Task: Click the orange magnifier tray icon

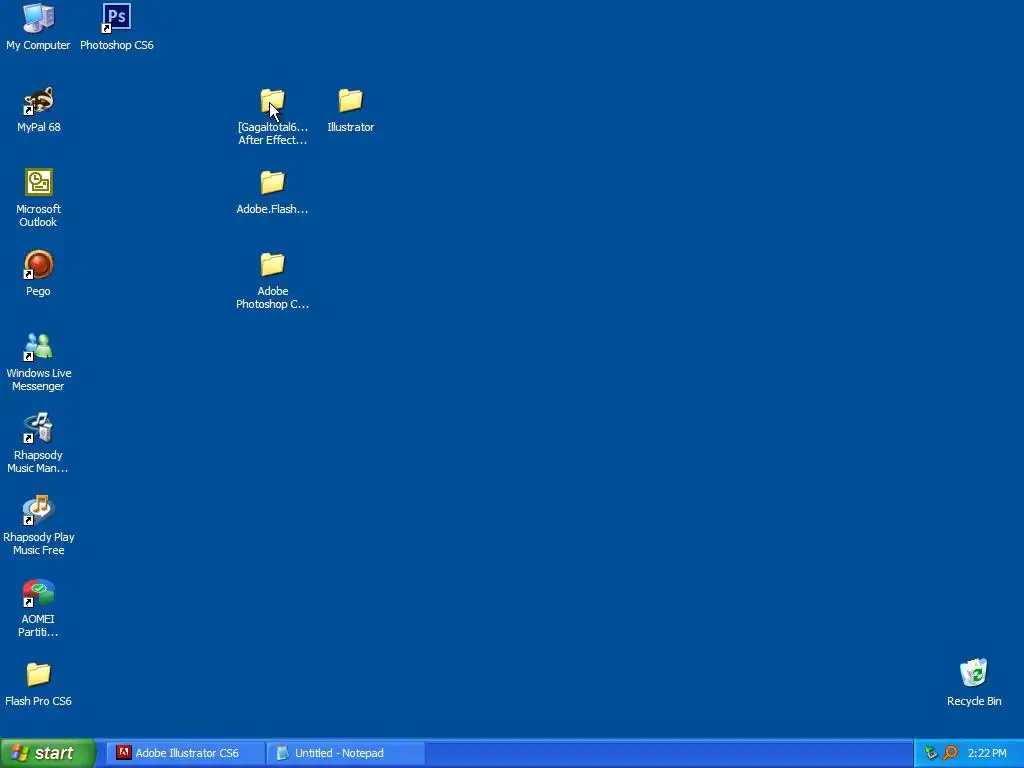Action: pyautogui.click(x=950, y=753)
